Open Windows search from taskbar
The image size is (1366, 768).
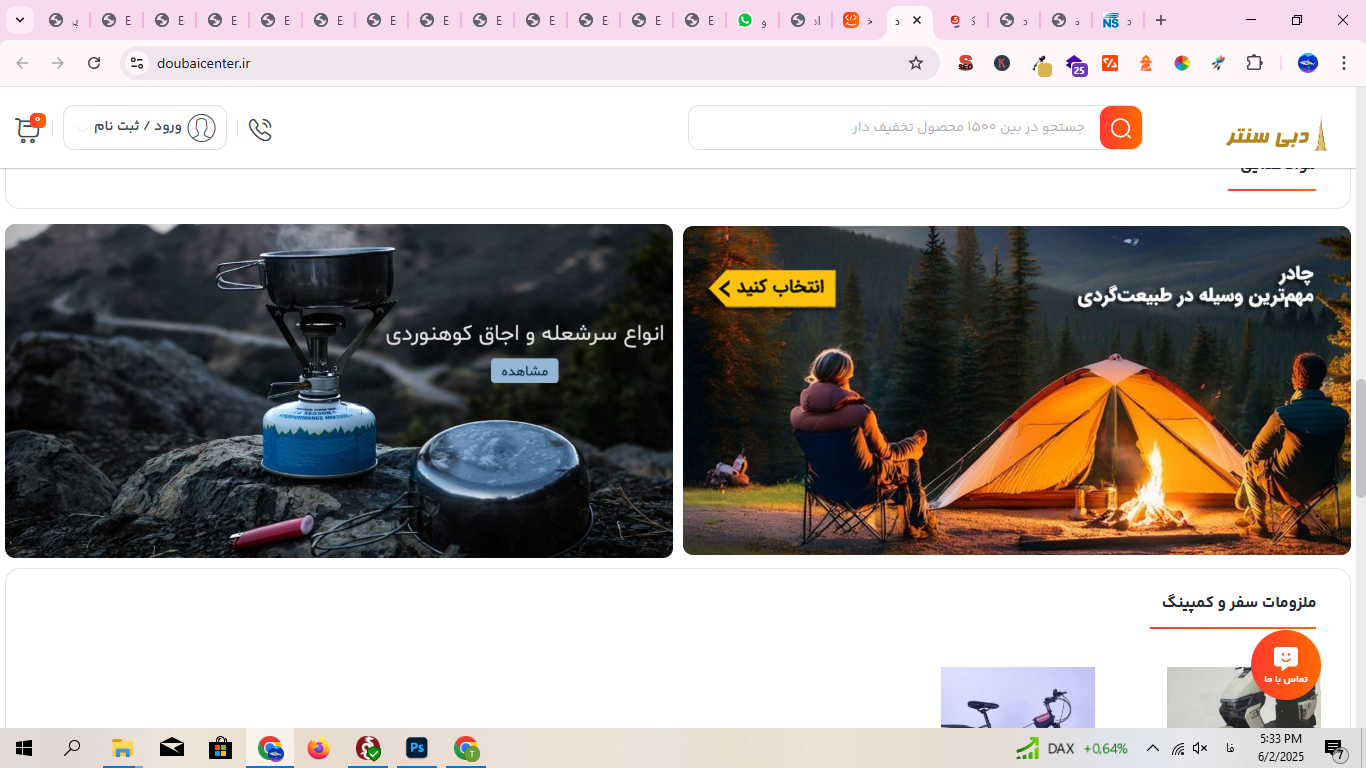[x=72, y=748]
